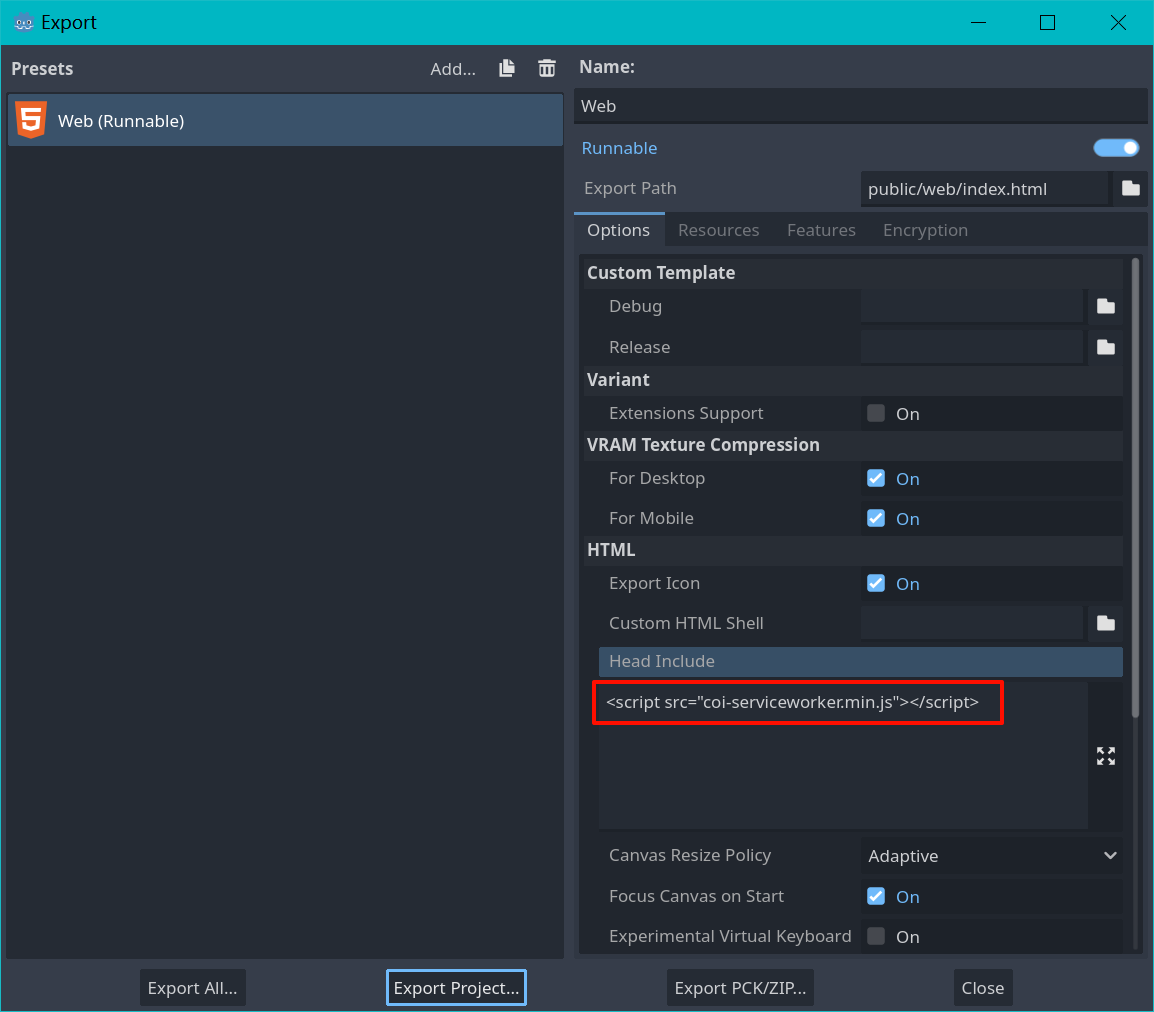Viewport: 1154px width, 1012px height.
Task: Enable Extensions Support checkbox
Action: coord(876,413)
